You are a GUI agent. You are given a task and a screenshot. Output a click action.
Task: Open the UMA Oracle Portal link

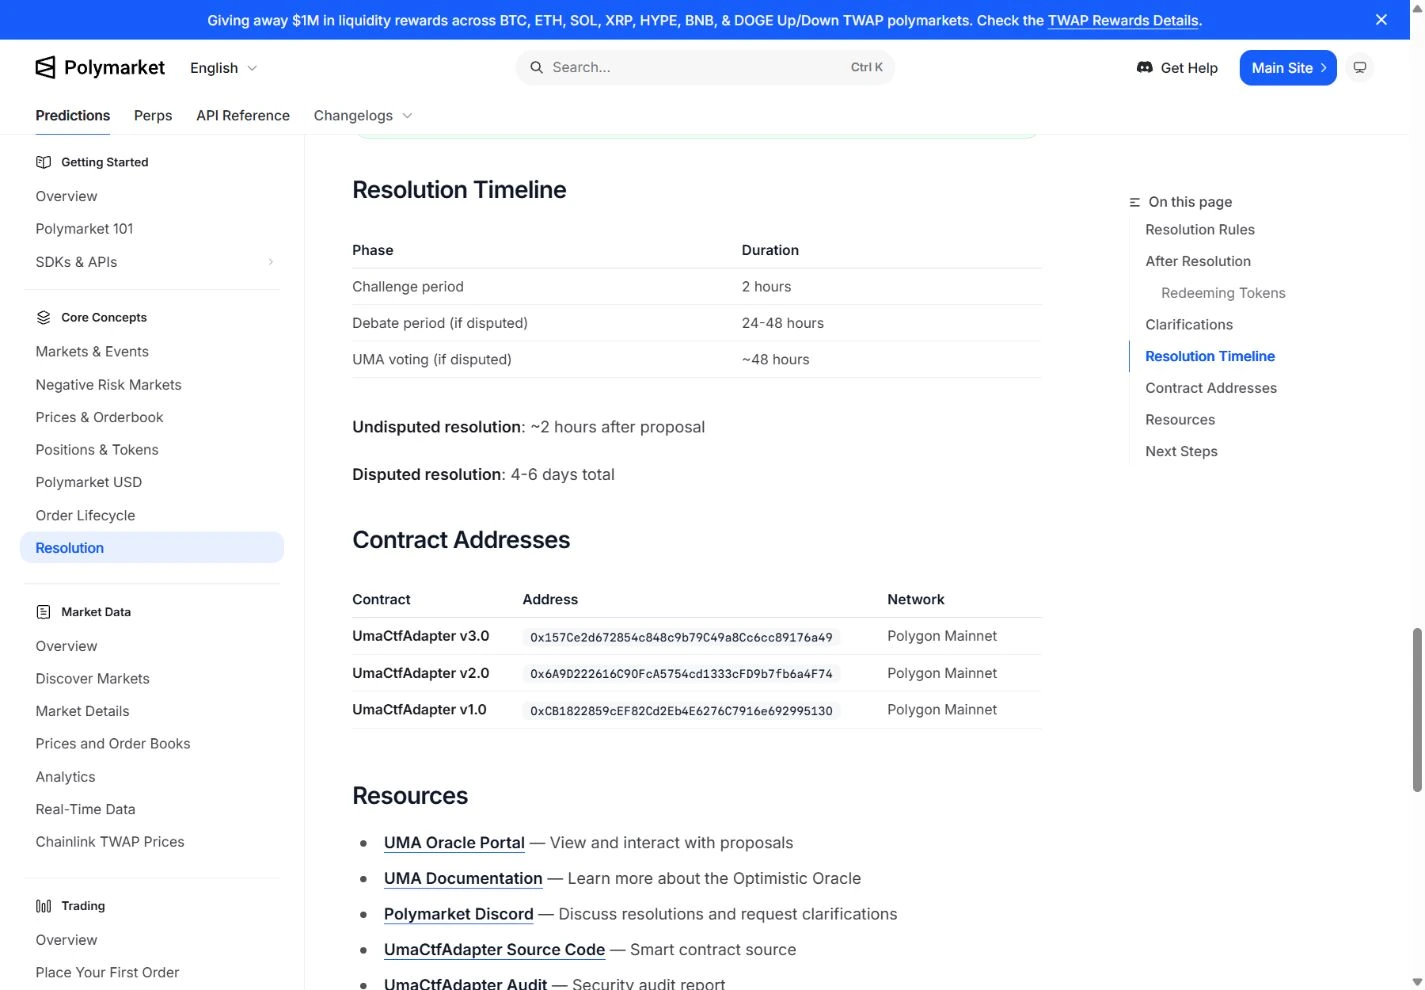tap(454, 843)
